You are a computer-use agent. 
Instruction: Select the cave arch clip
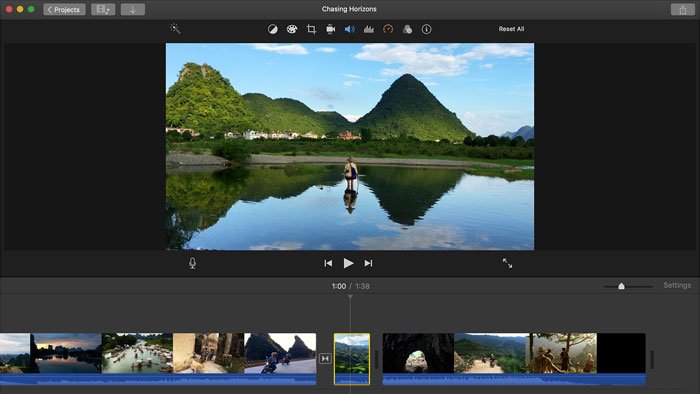tap(418, 353)
